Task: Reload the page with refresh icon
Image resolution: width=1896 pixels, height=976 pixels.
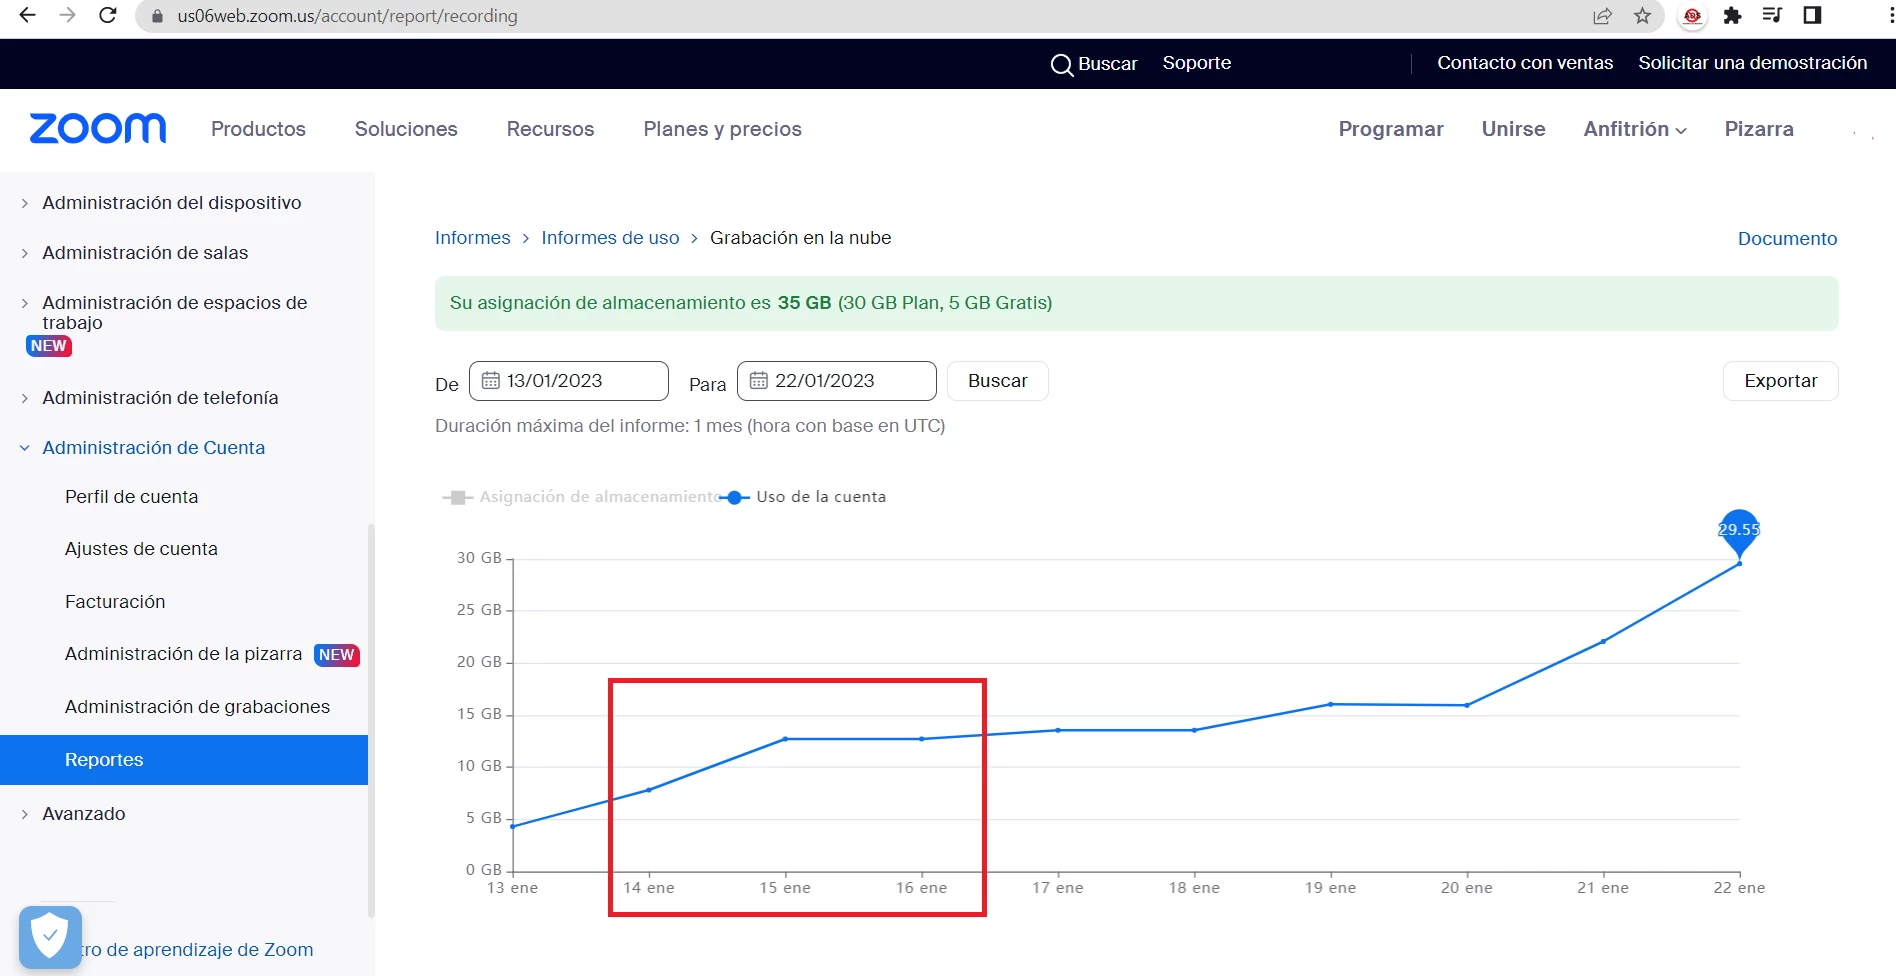Action: [108, 15]
